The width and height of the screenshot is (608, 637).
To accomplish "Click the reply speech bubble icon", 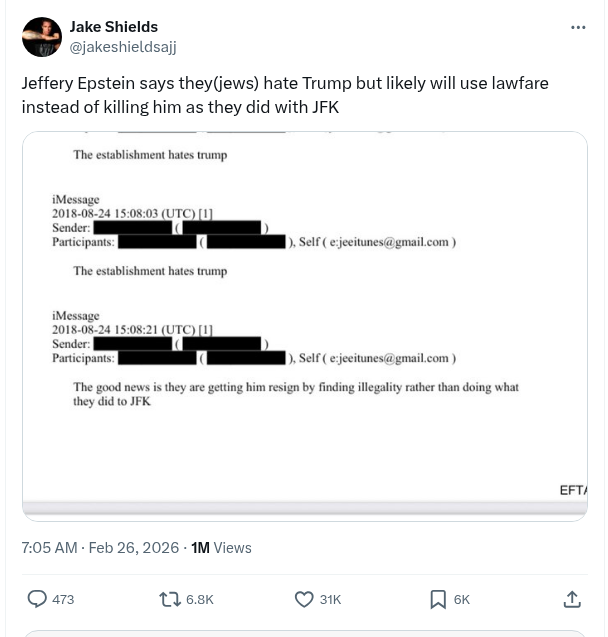I will 37,599.
